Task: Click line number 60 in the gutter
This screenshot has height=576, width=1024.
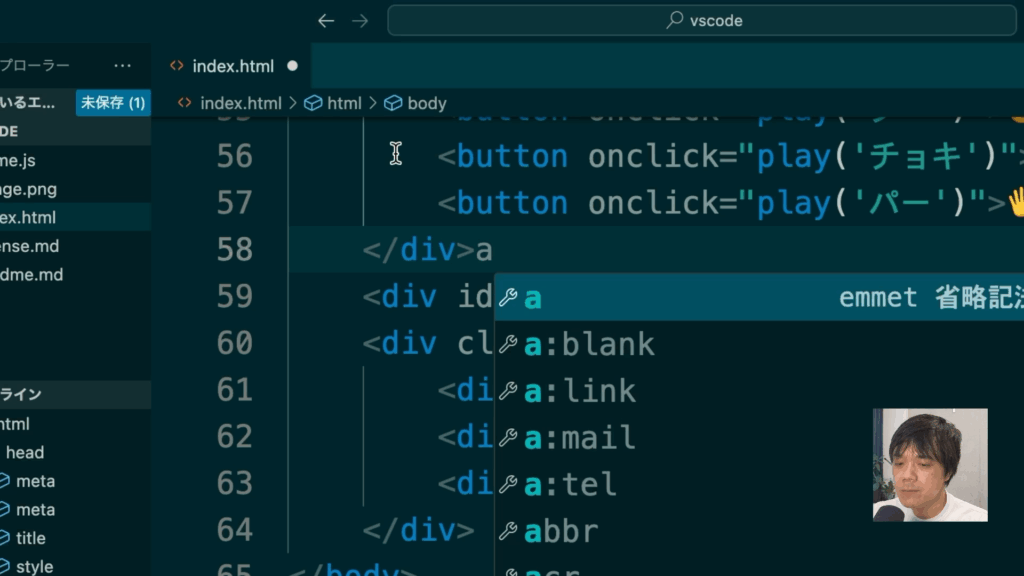Action: coord(234,344)
